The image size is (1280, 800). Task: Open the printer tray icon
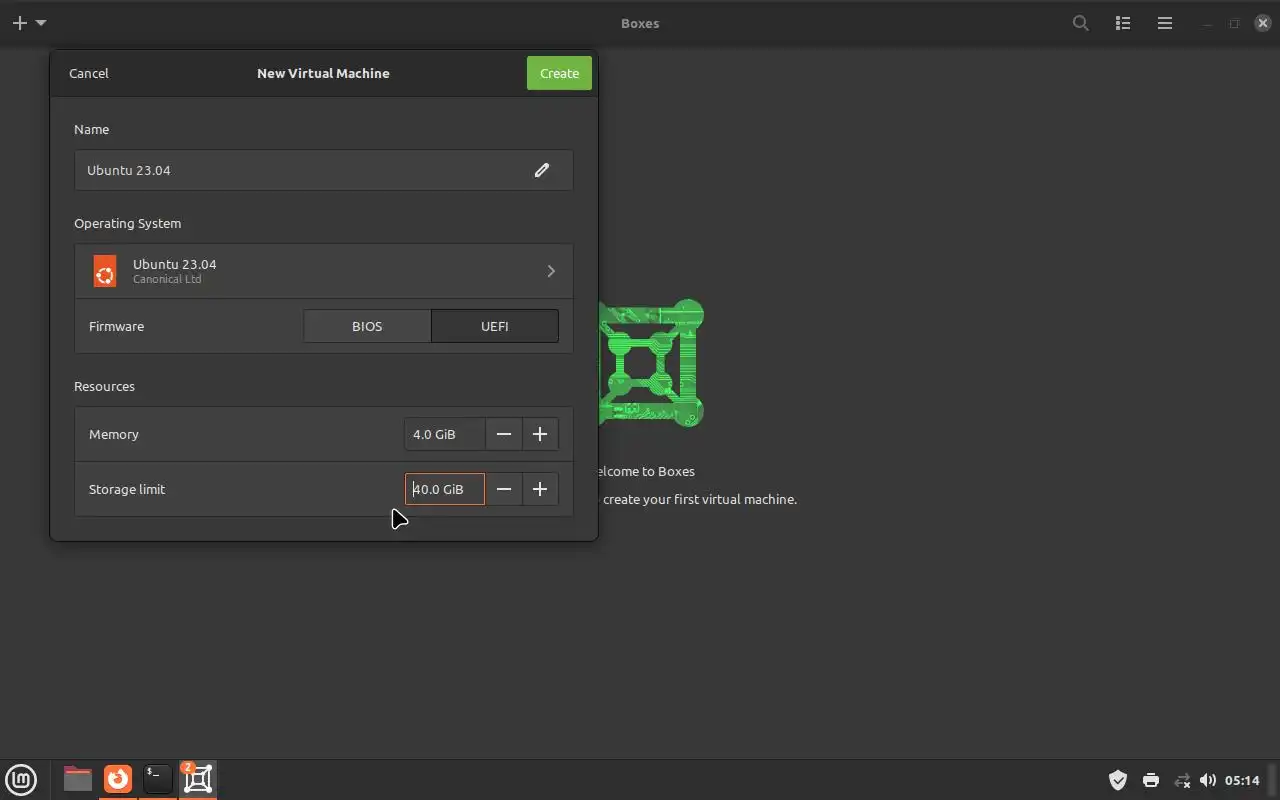click(1151, 780)
